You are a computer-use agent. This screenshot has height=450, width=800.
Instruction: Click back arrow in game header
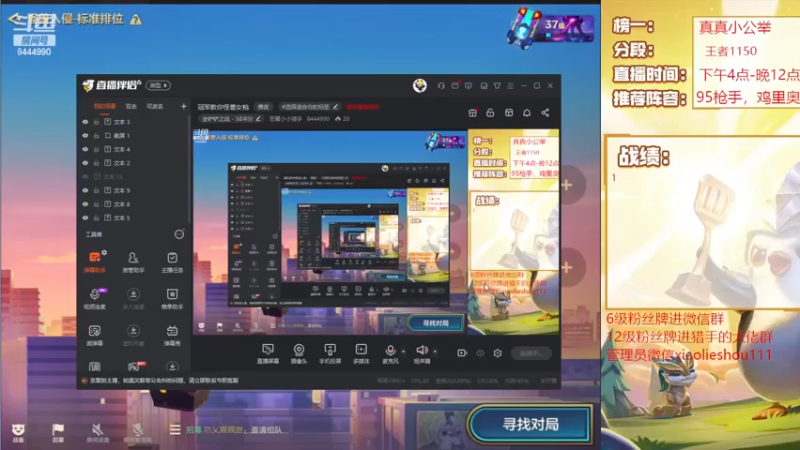coord(15,19)
